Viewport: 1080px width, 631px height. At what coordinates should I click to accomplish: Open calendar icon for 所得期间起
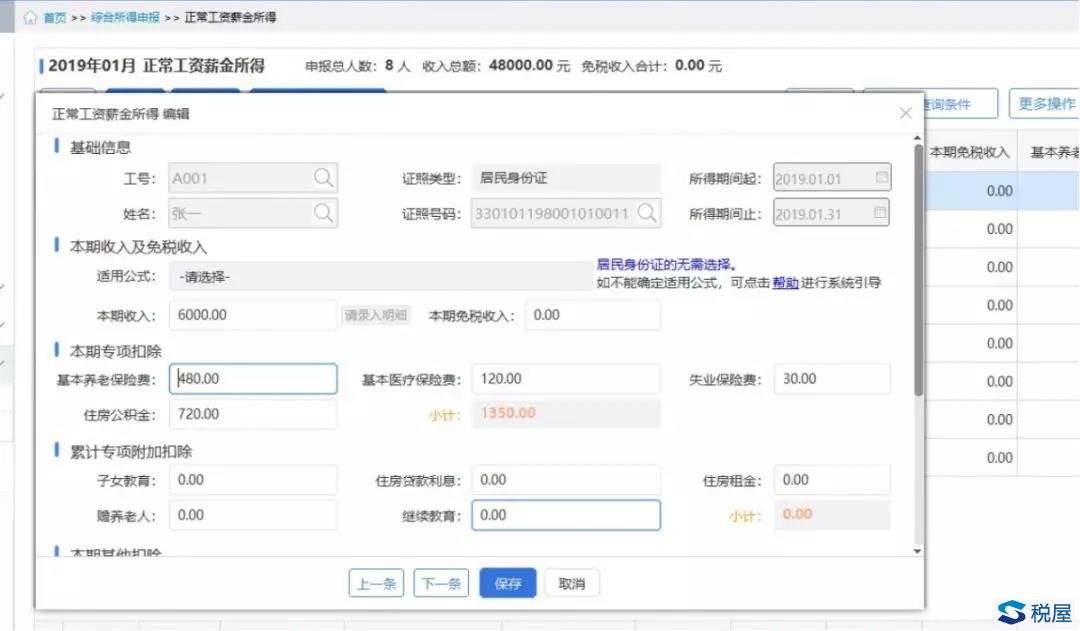[x=880, y=178]
